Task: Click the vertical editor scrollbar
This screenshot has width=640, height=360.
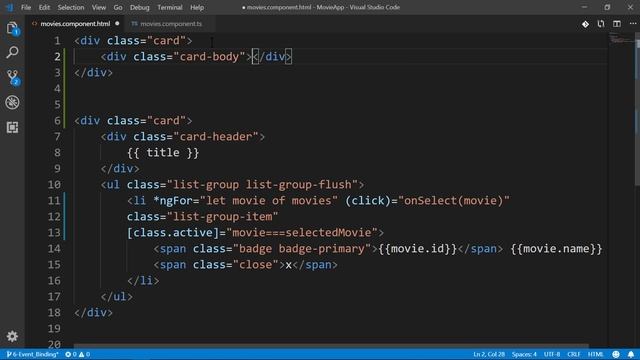Action: click(x=637, y=108)
